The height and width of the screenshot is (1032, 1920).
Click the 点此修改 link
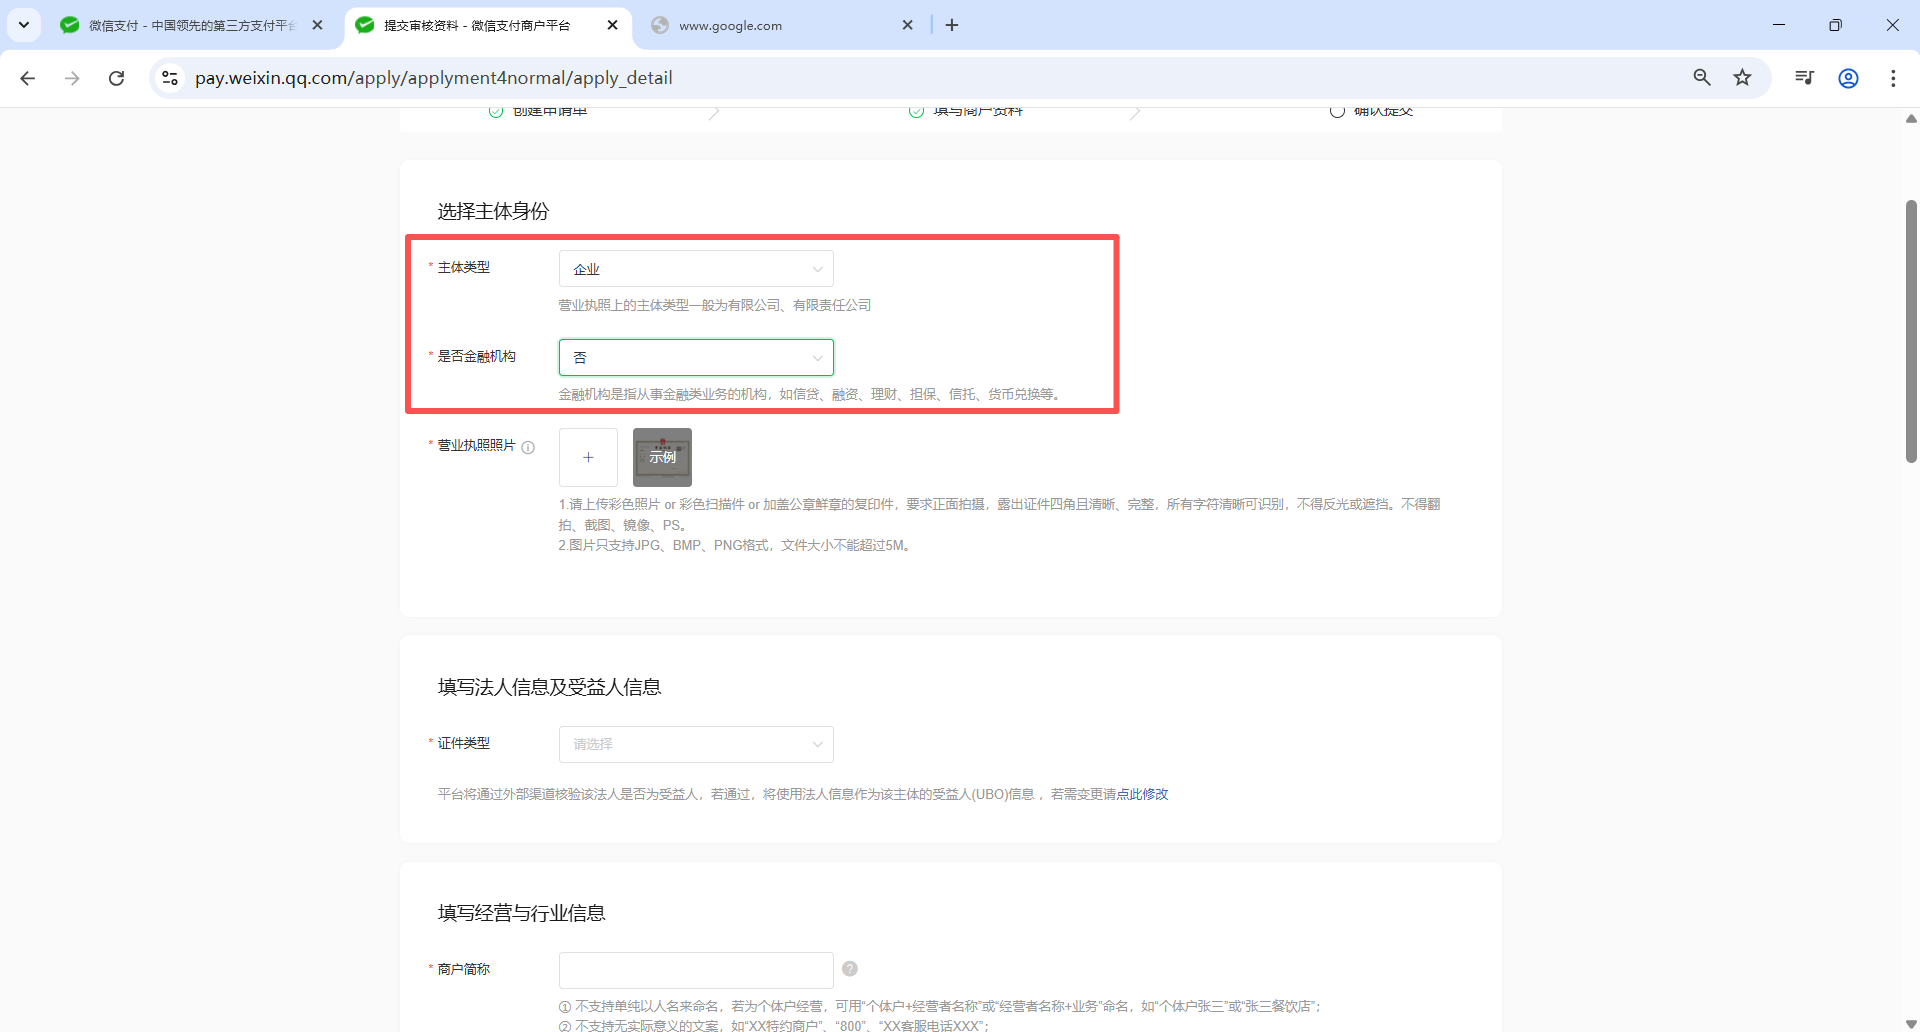(1142, 794)
